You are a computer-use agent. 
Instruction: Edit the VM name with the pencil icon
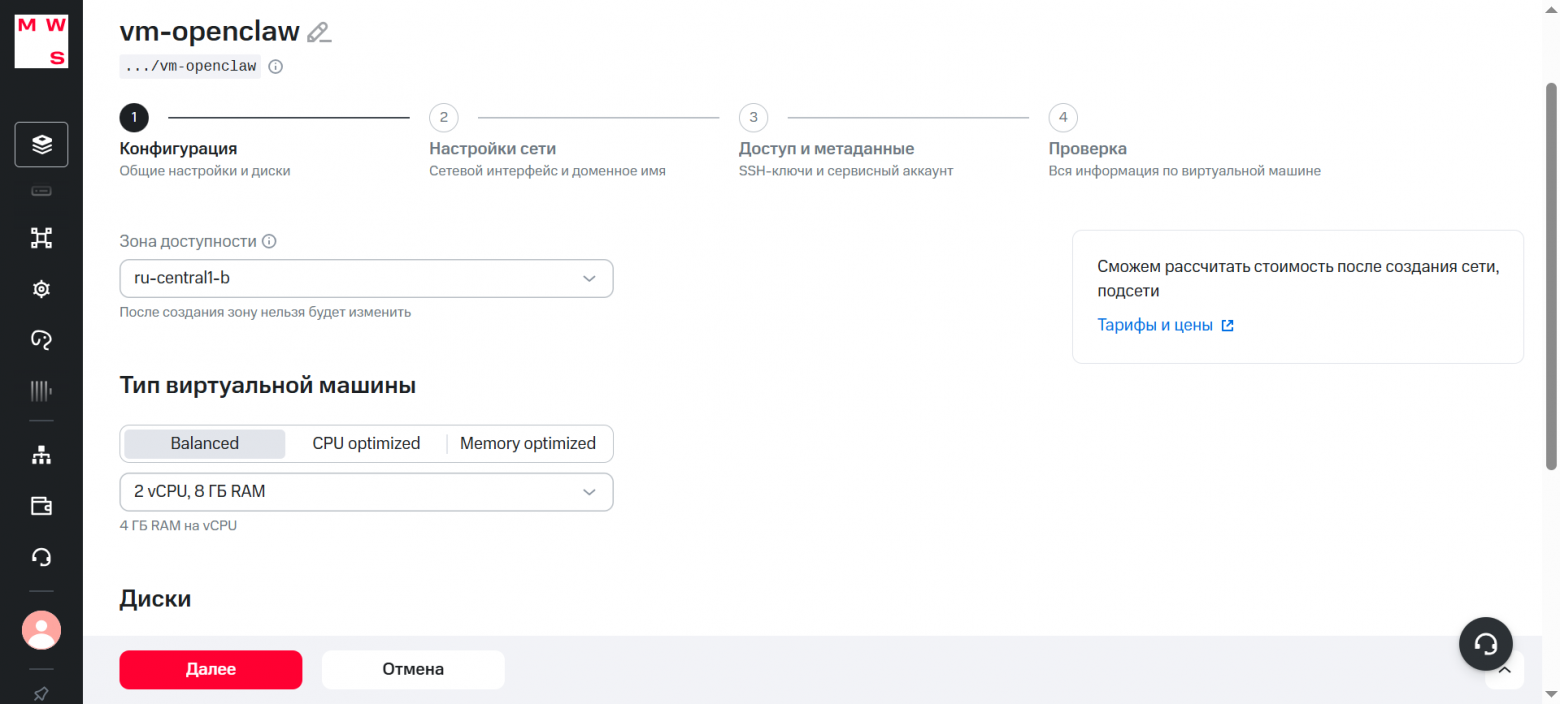click(318, 31)
